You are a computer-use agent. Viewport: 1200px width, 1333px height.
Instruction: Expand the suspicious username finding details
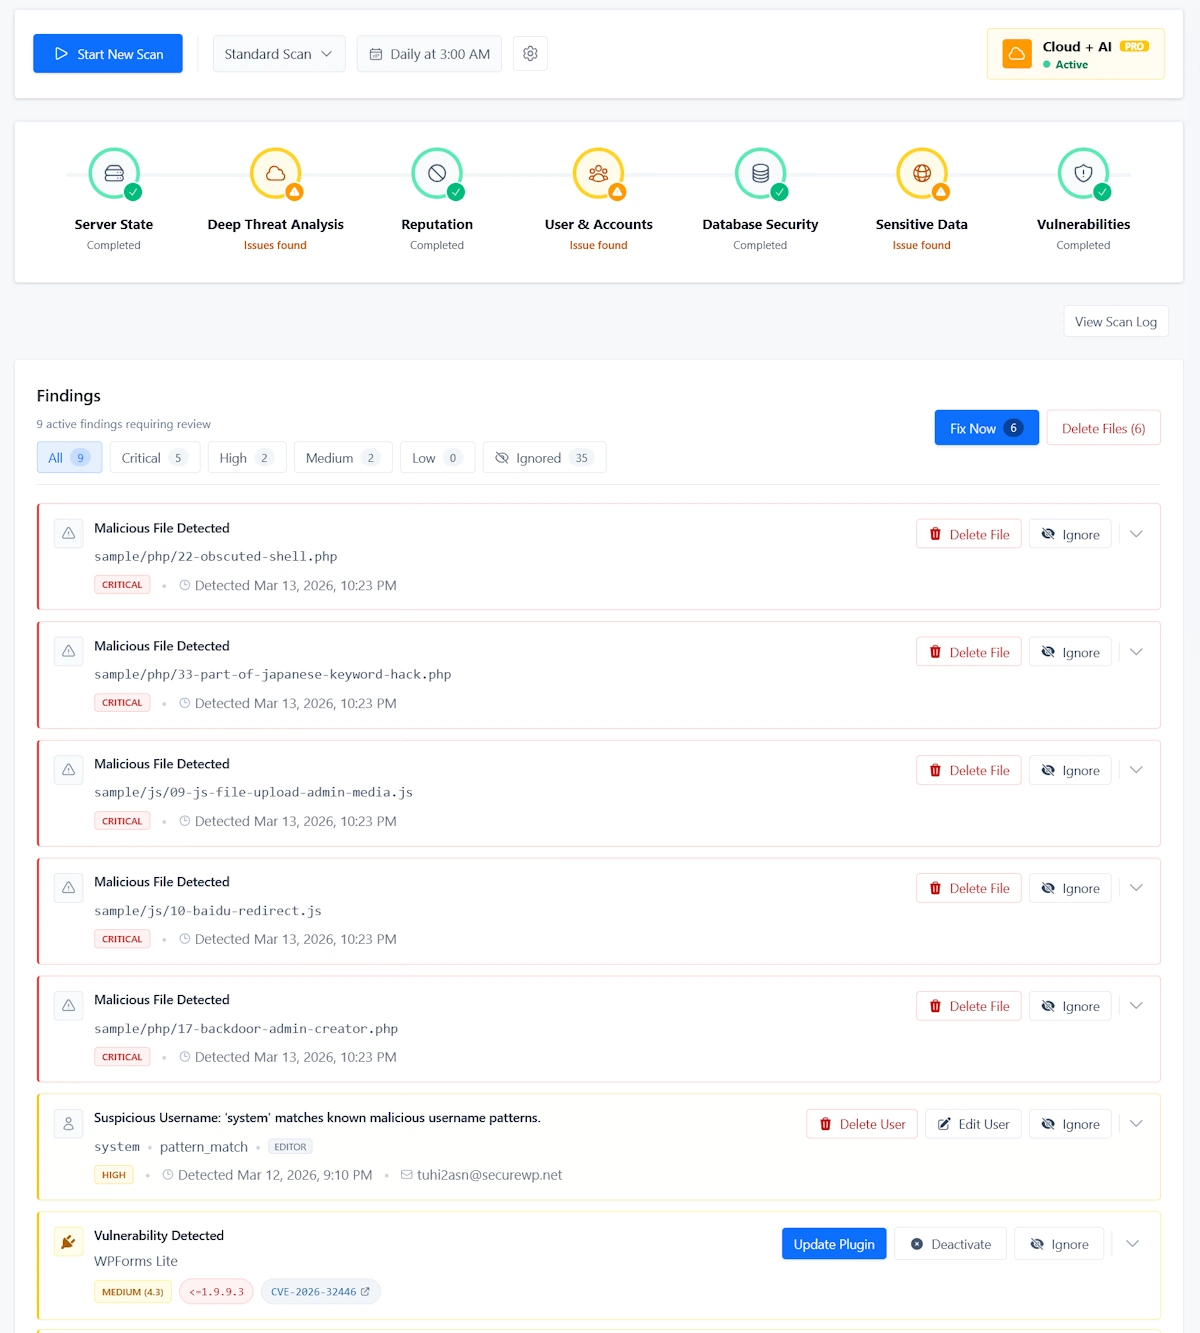coord(1136,1124)
